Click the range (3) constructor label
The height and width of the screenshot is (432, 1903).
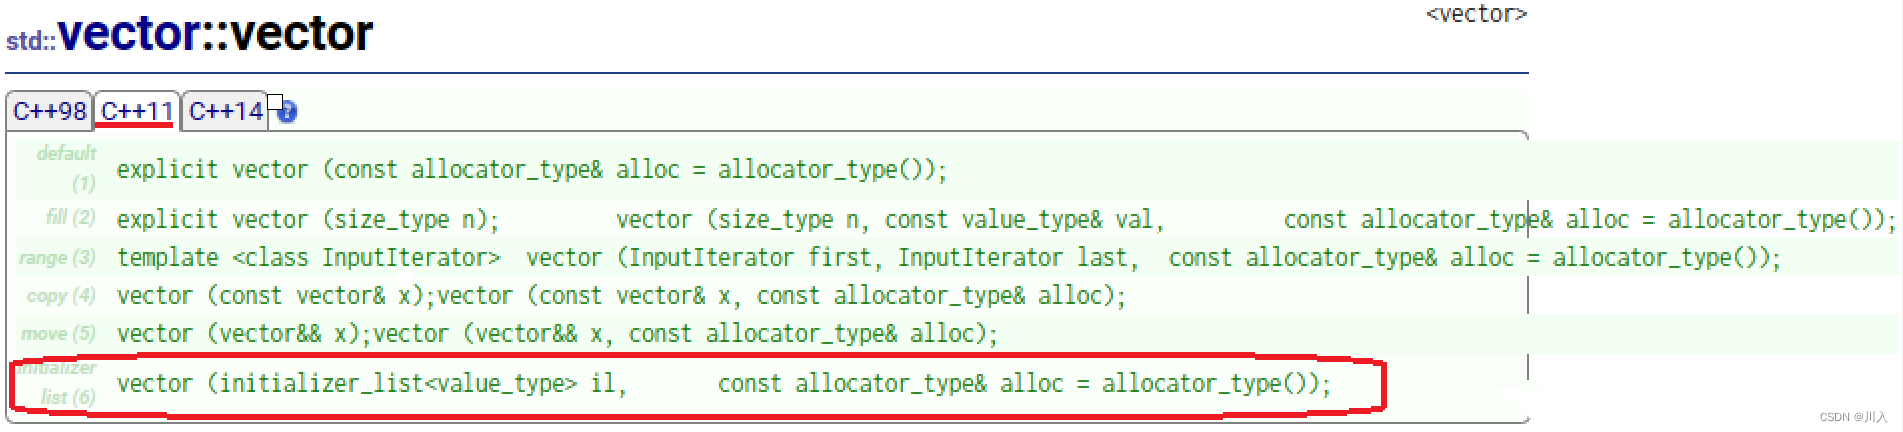(57, 257)
